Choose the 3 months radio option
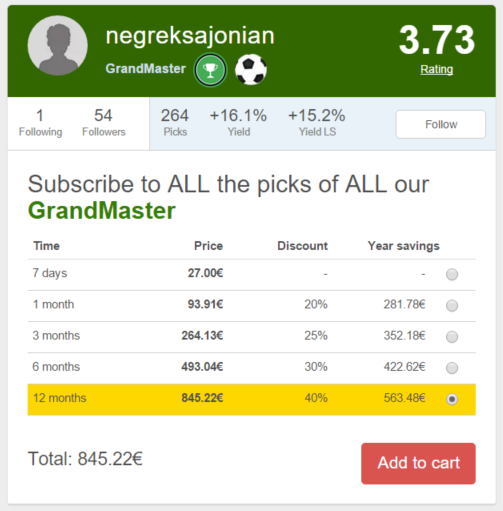The height and width of the screenshot is (511, 503). [x=452, y=337]
